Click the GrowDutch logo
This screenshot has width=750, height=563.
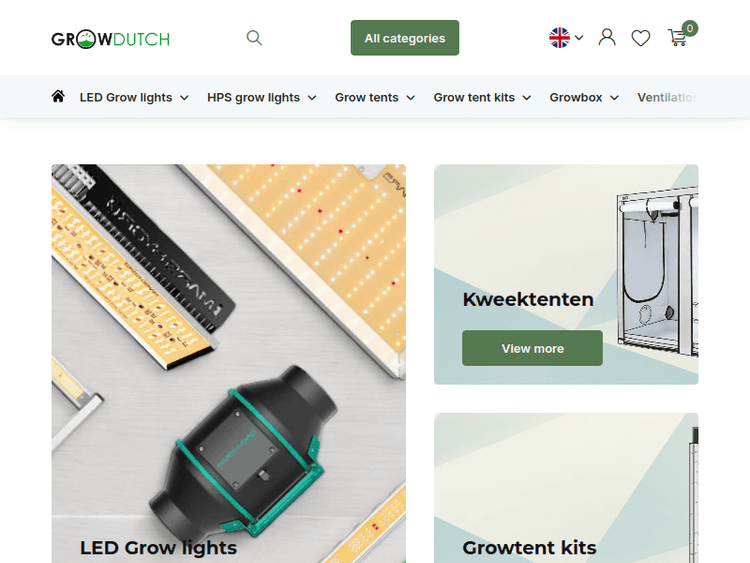click(110, 39)
